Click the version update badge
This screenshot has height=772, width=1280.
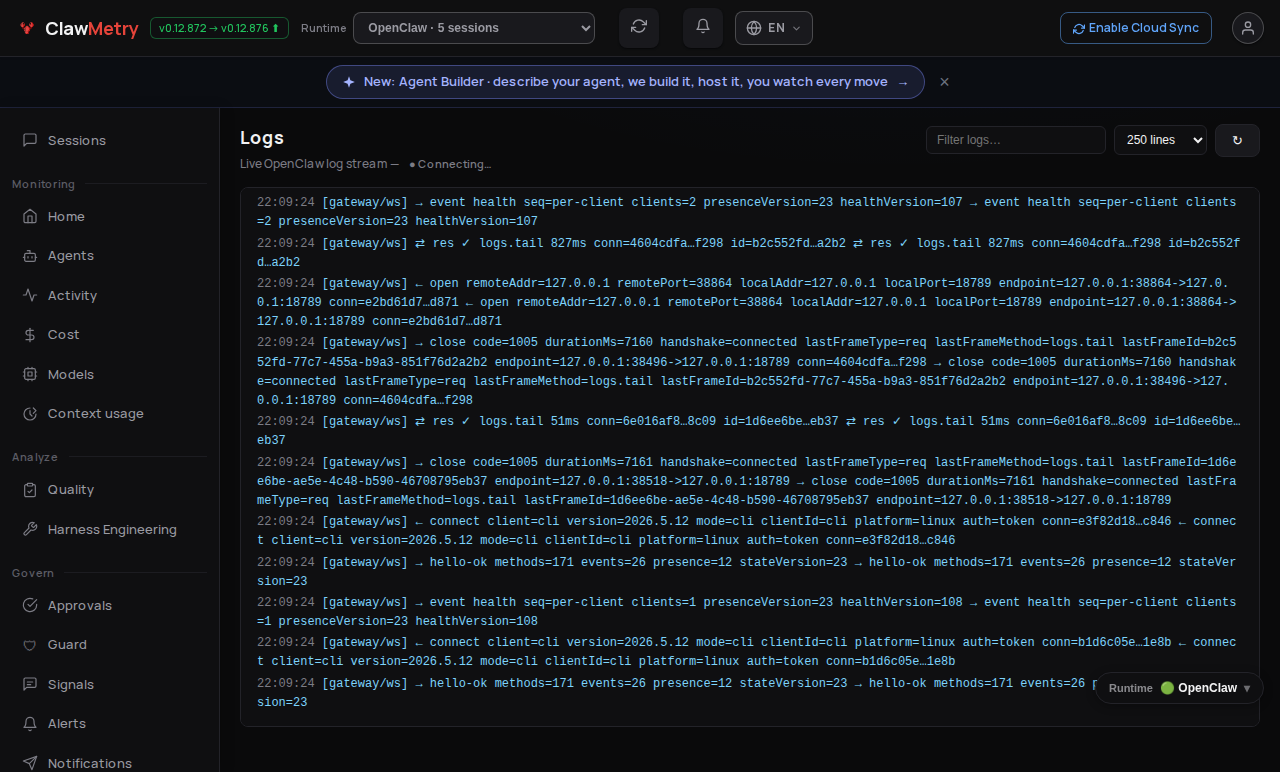click(219, 28)
